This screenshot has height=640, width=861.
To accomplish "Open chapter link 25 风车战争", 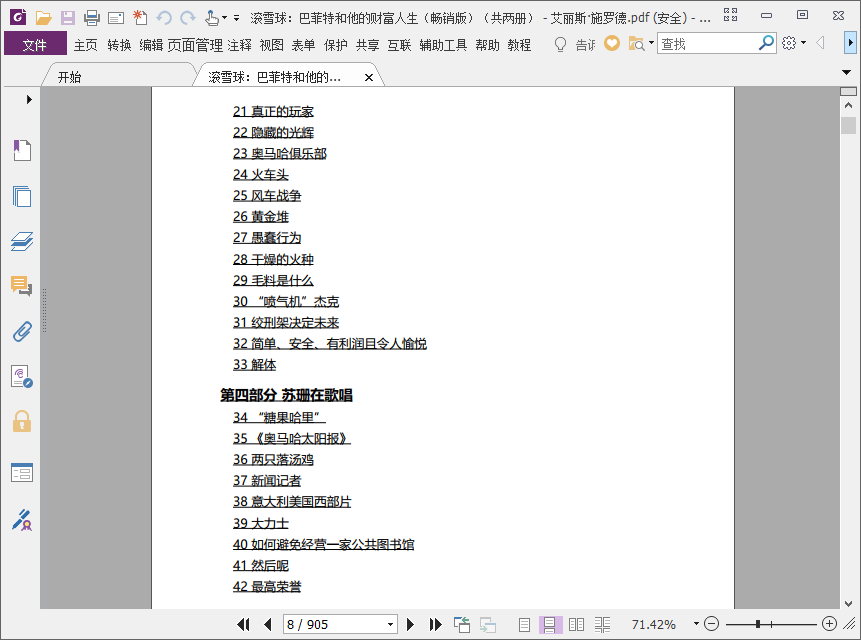I will click(x=267, y=195).
